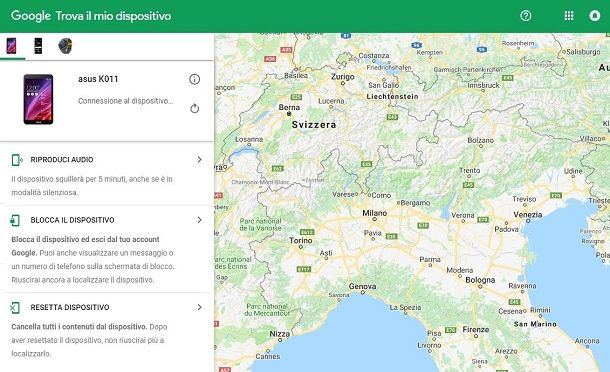
Task: Click the Google Trova il mio dispositivo logo
Action: pos(91,16)
